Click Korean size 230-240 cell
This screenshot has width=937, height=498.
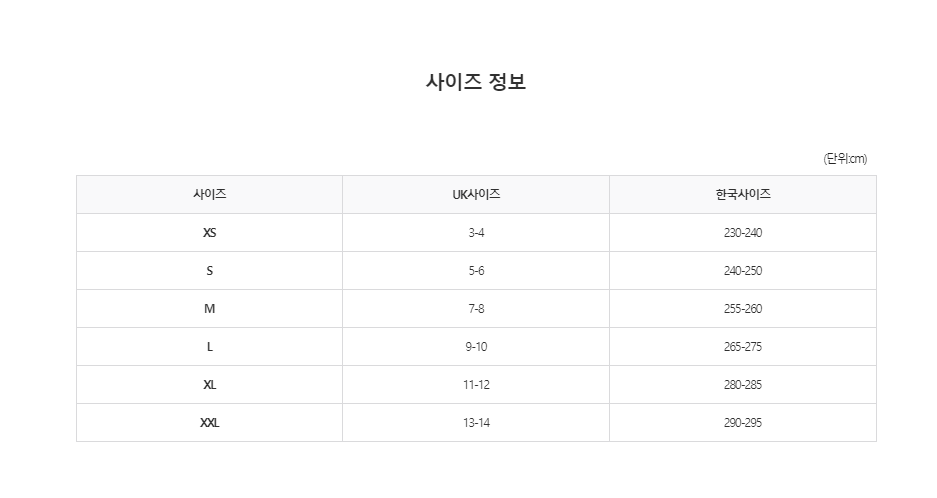point(742,233)
